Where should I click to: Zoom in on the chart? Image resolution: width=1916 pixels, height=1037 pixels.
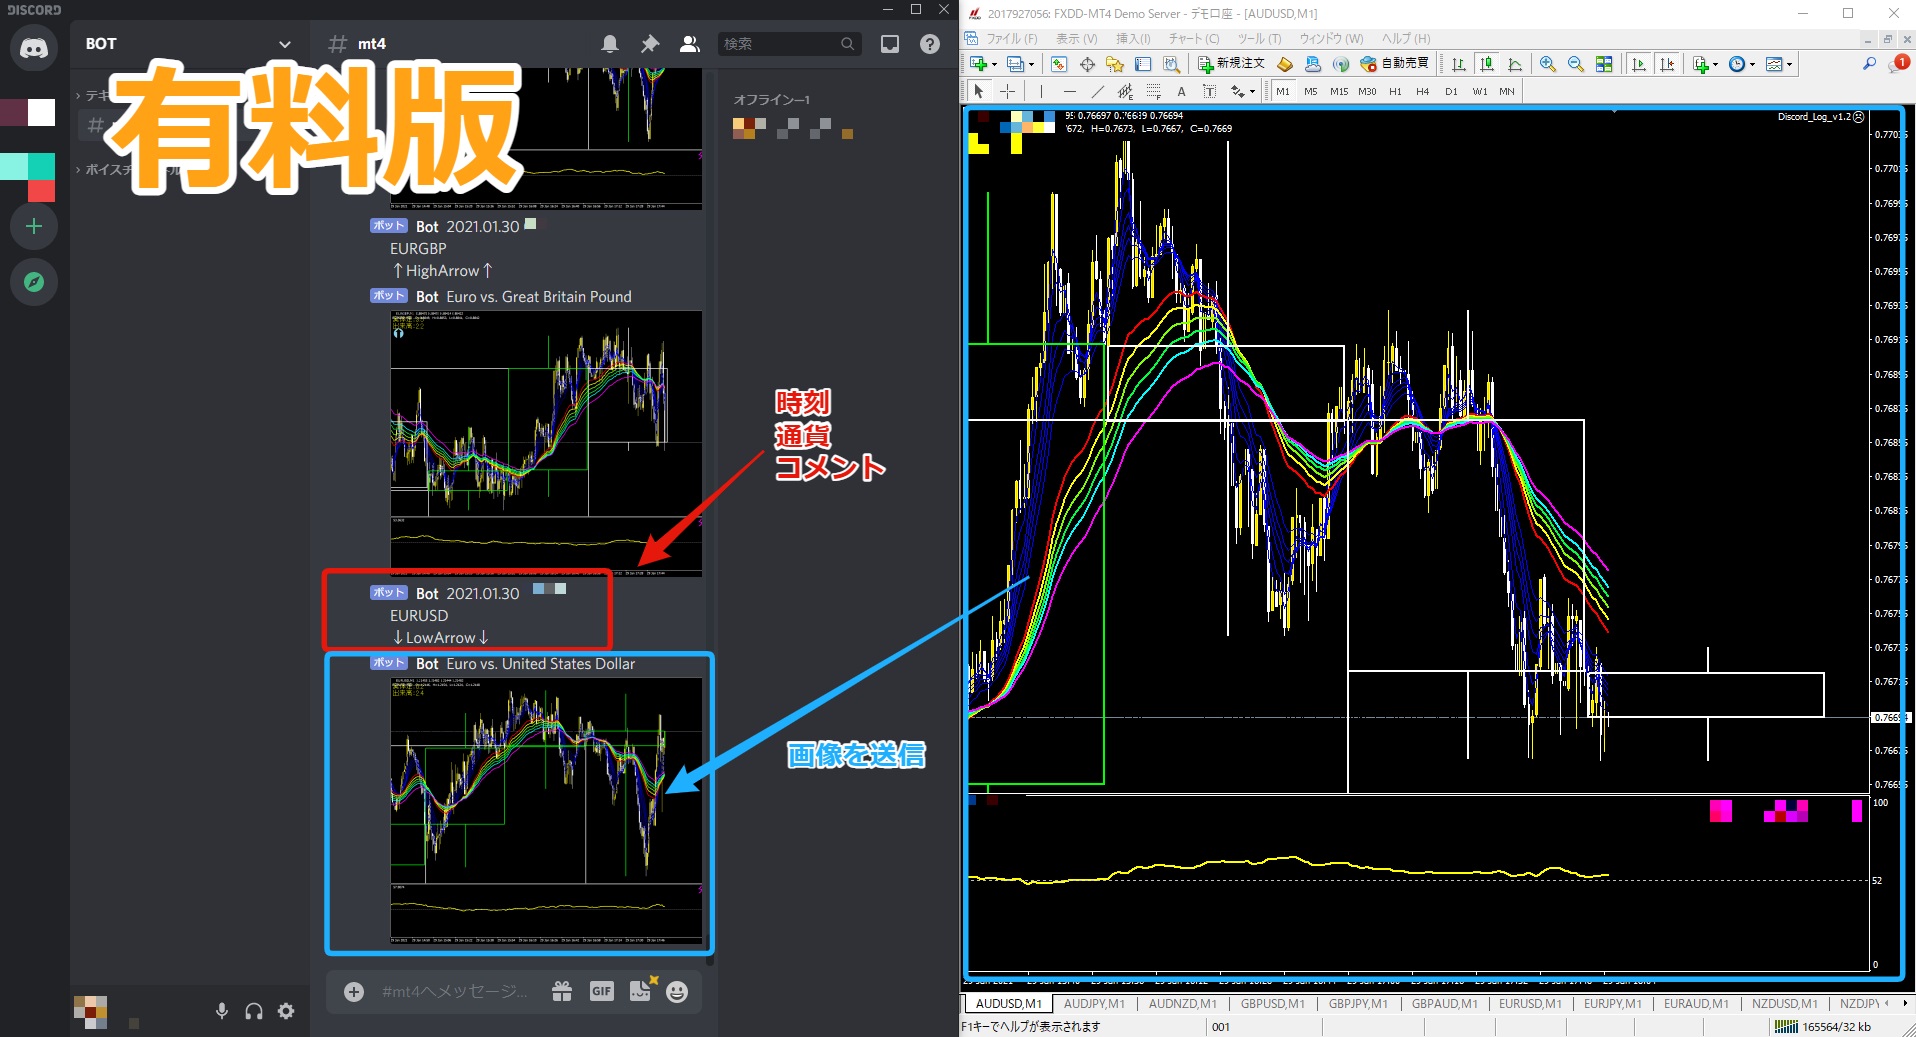1548,64
